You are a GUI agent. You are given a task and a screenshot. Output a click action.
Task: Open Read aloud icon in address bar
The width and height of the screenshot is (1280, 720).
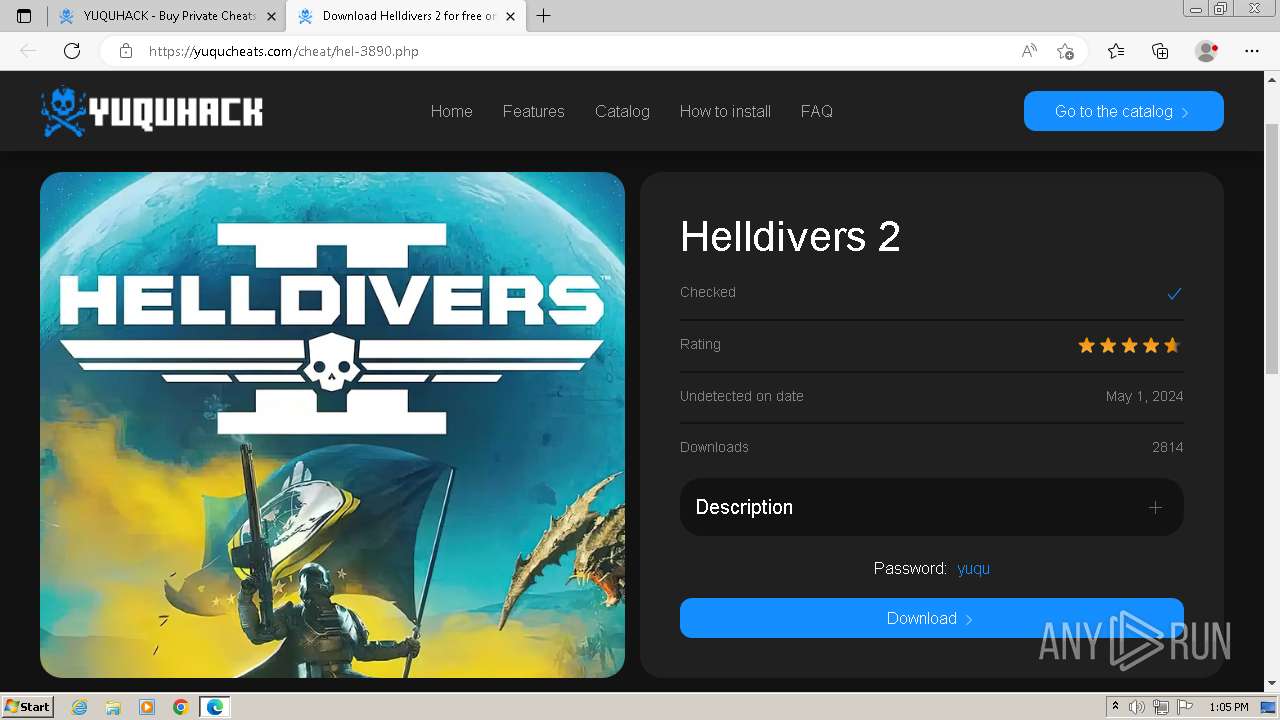1029,51
